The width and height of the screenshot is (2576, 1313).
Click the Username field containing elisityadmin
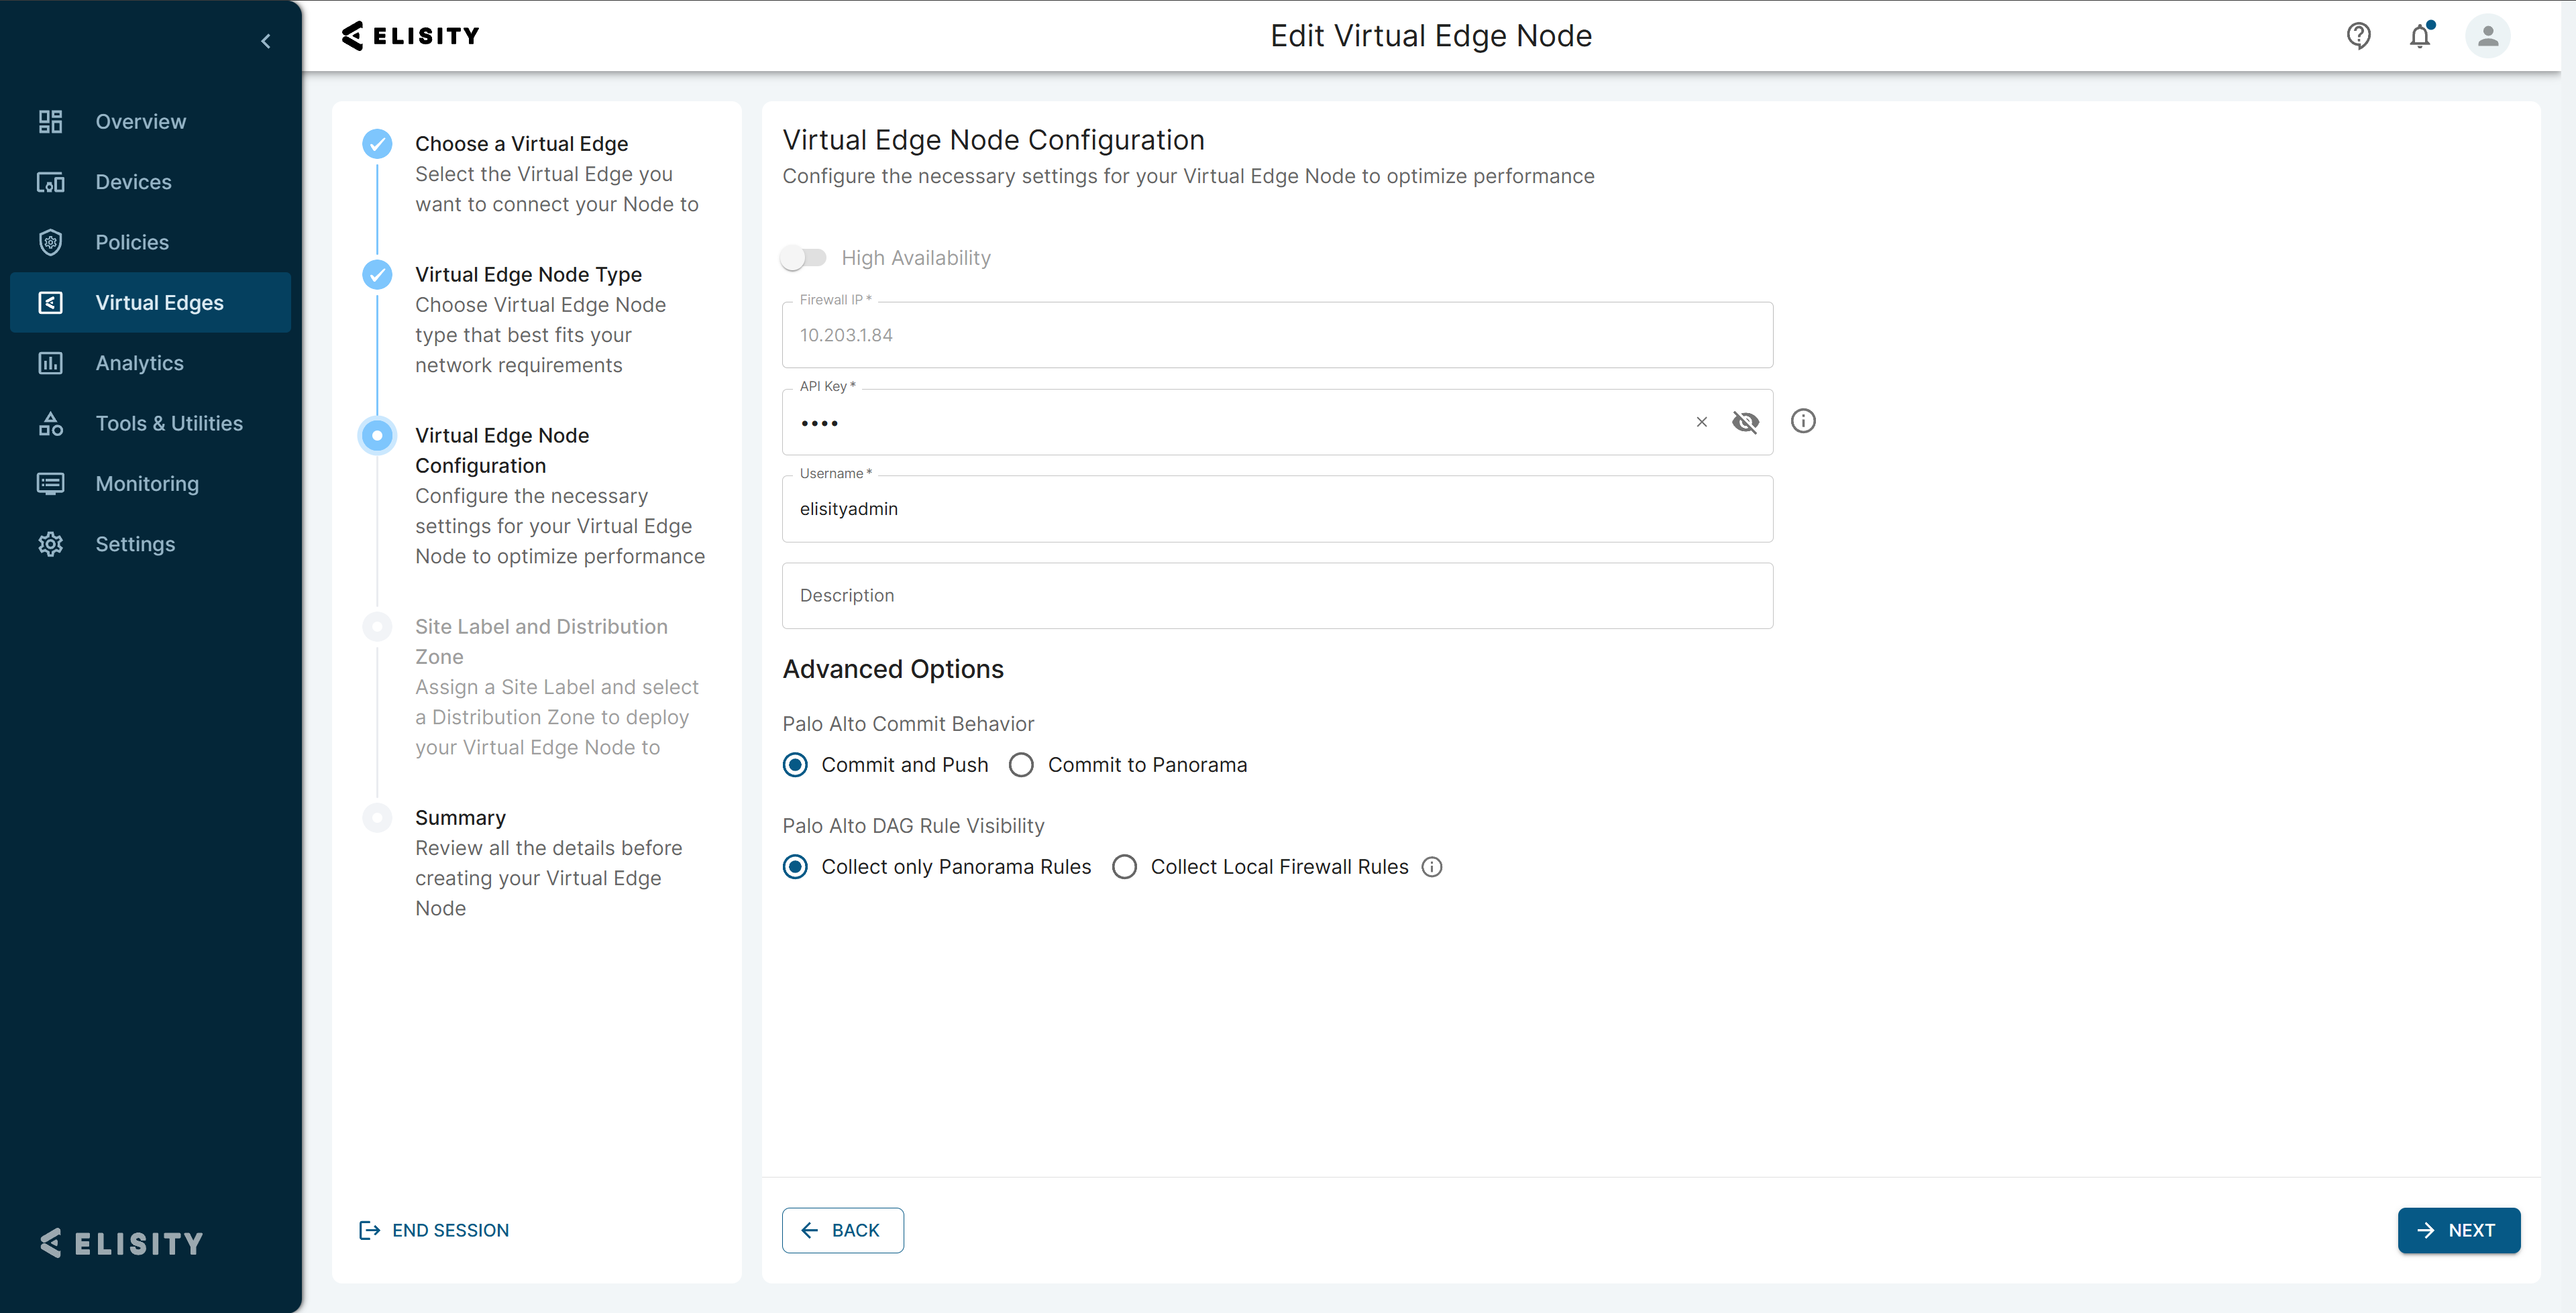1277,509
